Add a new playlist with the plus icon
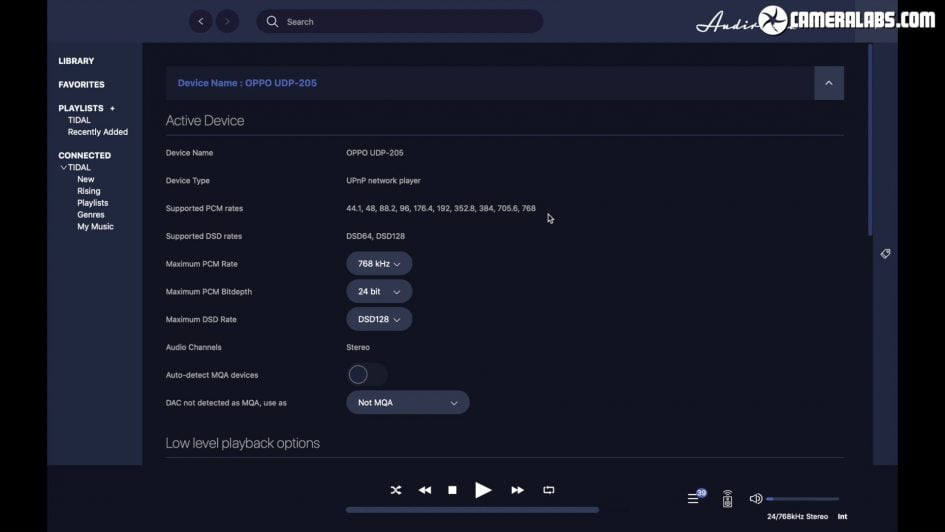 pyautogui.click(x=112, y=108)
